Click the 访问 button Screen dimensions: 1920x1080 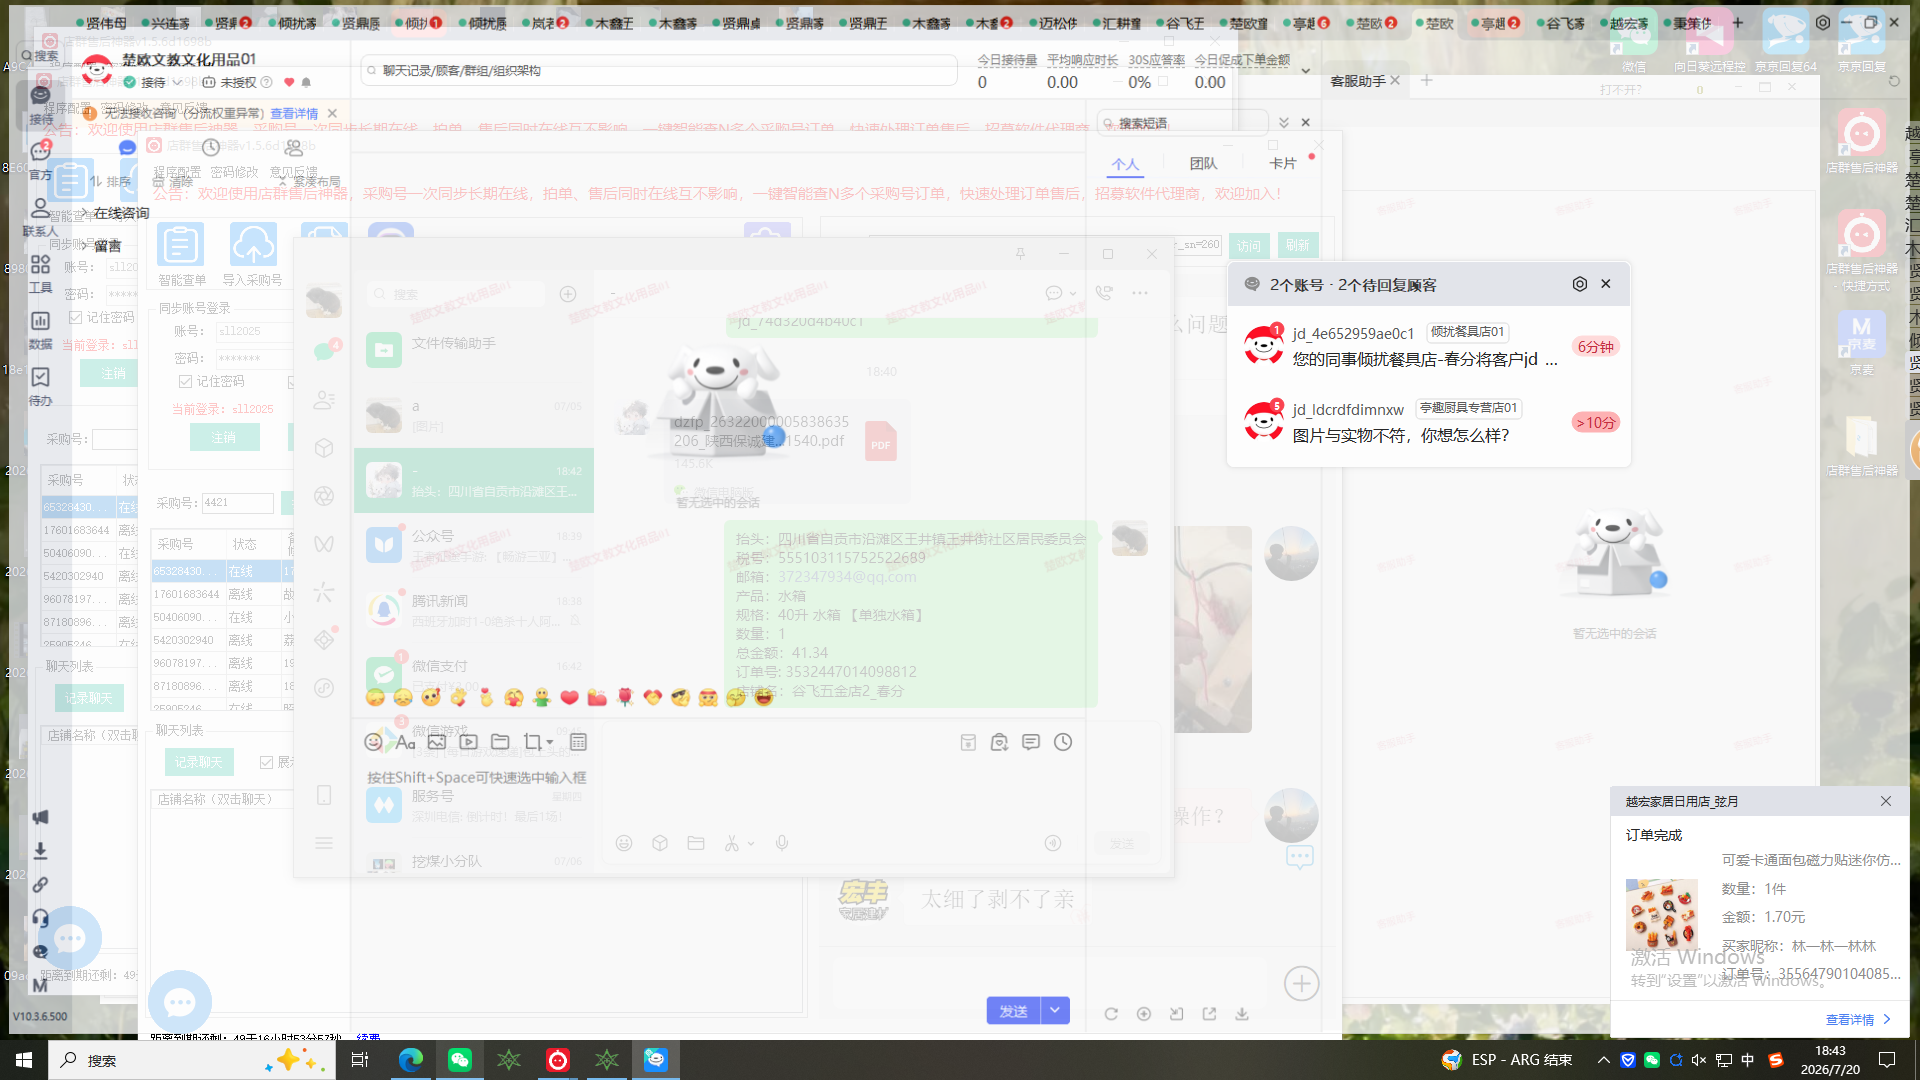click(1249, 246)
